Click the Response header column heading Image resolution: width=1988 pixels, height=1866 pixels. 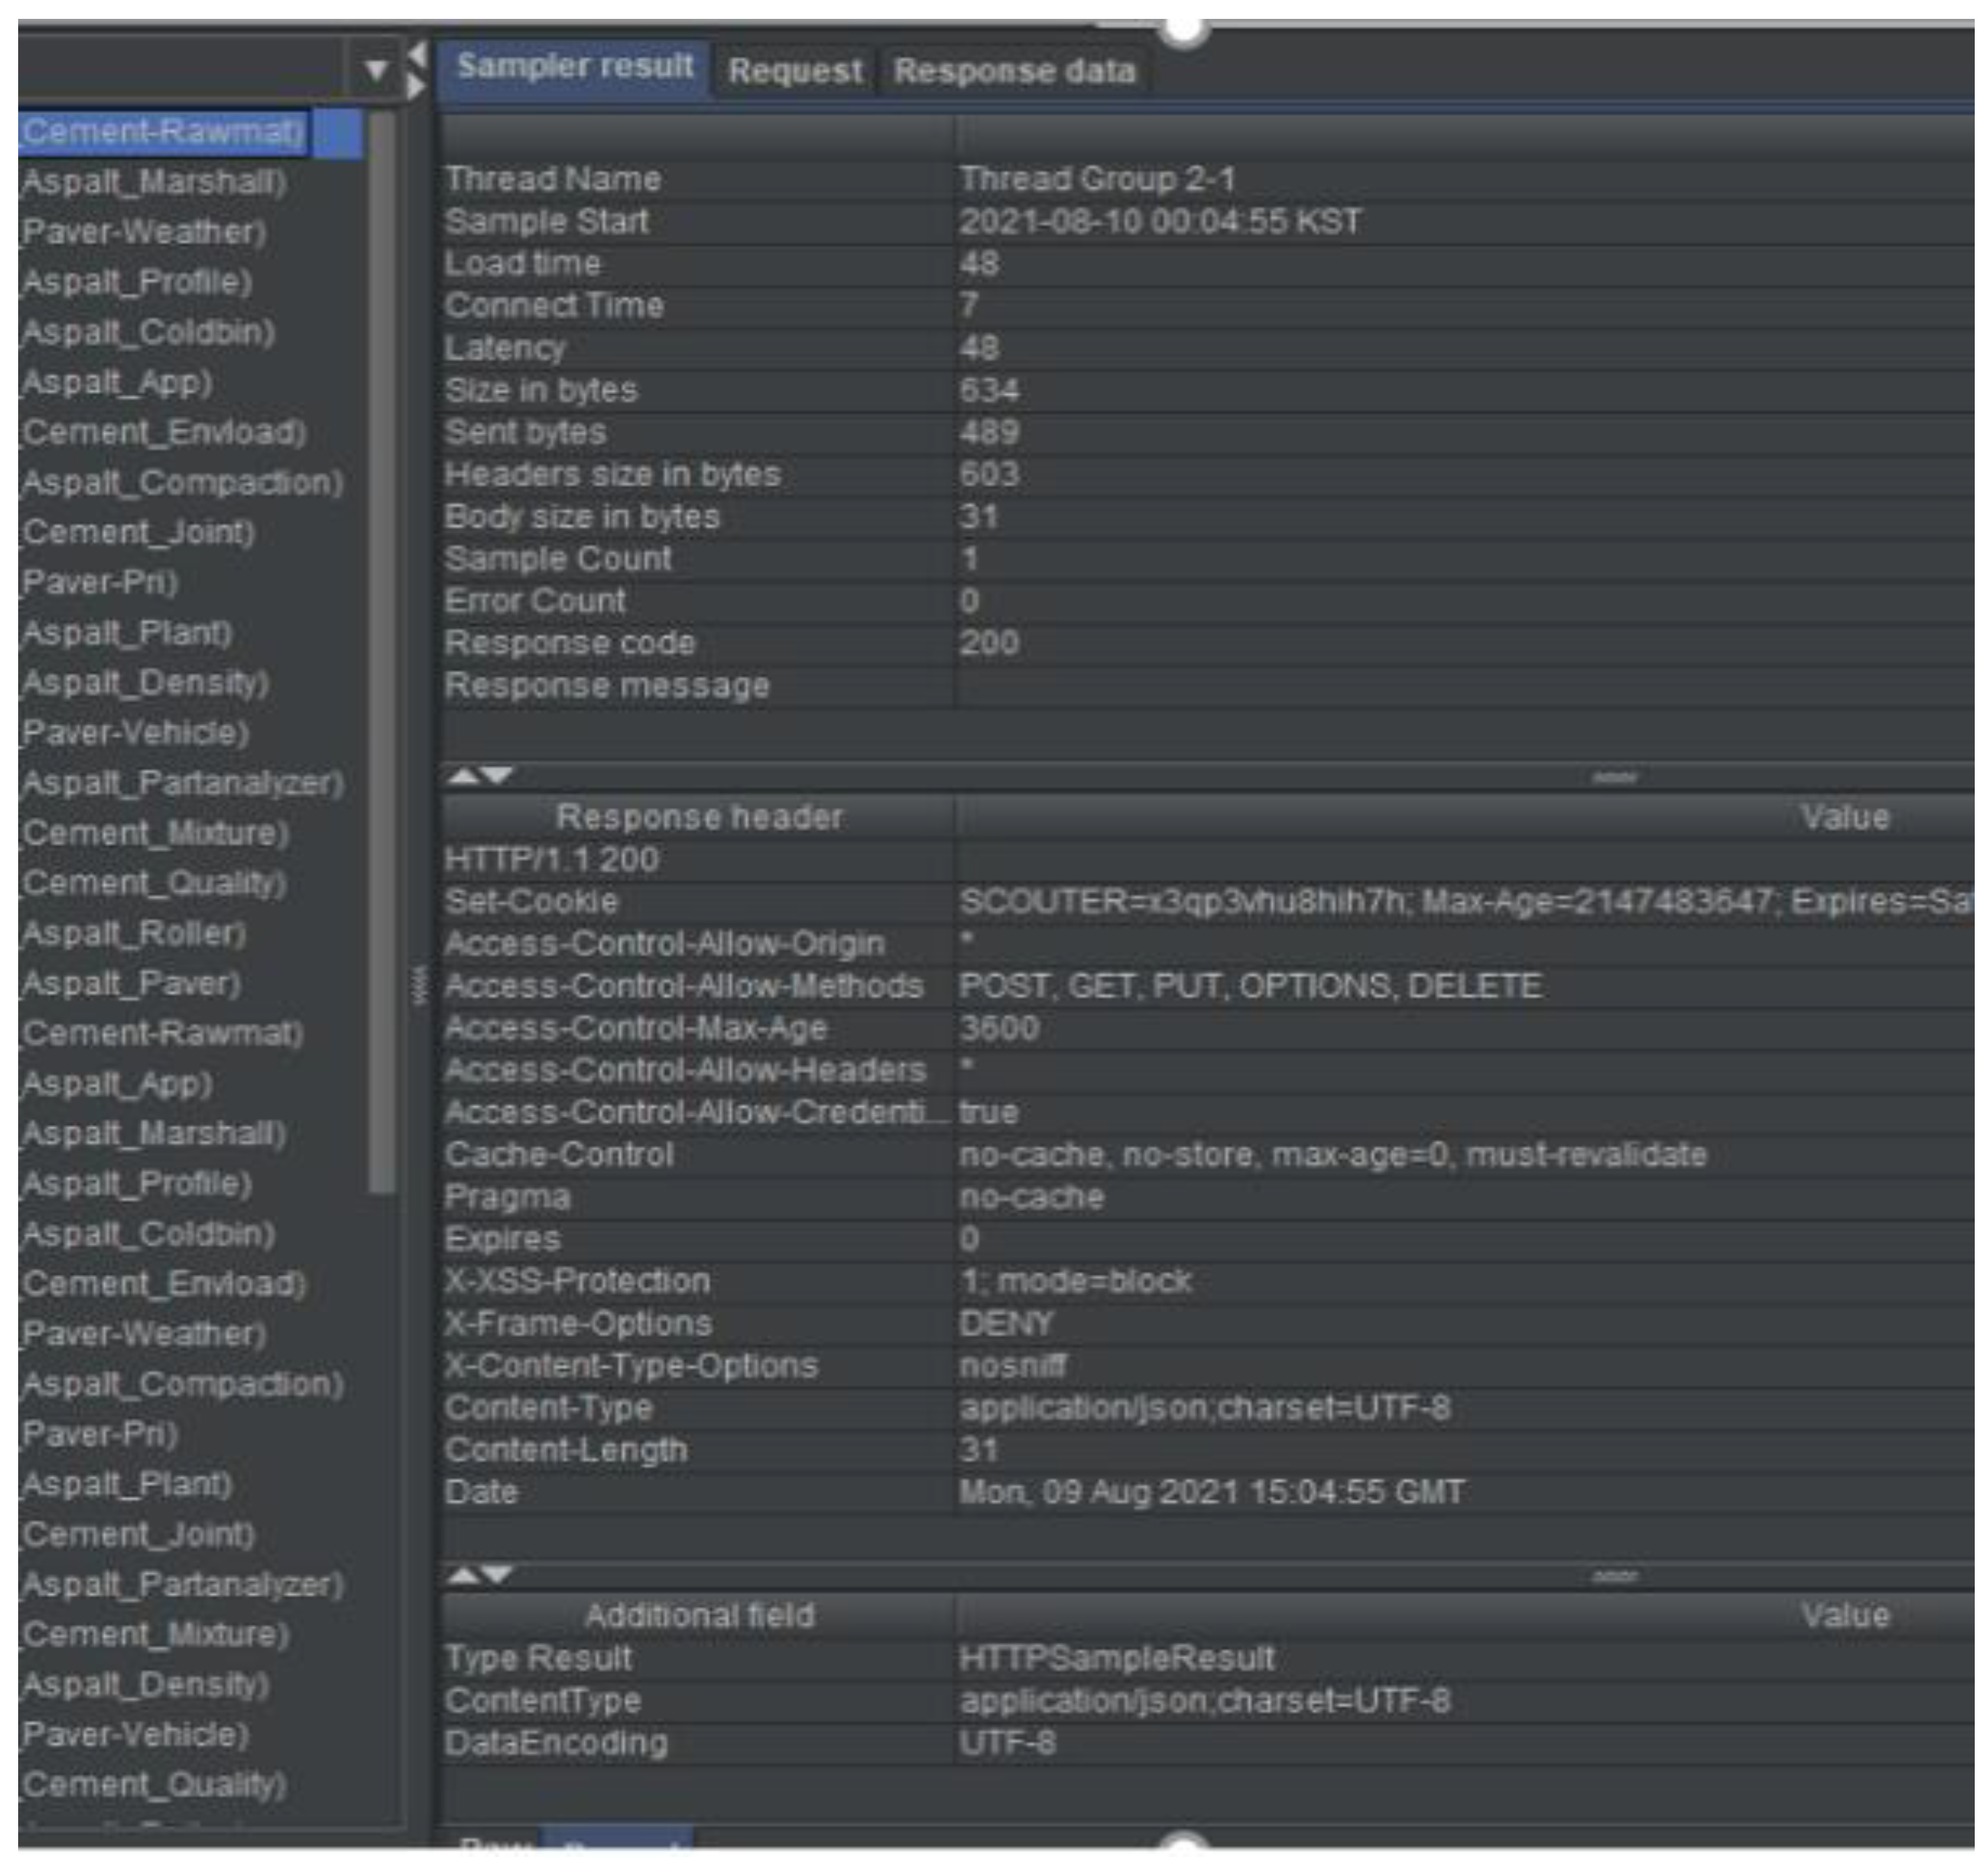[699, 817]
